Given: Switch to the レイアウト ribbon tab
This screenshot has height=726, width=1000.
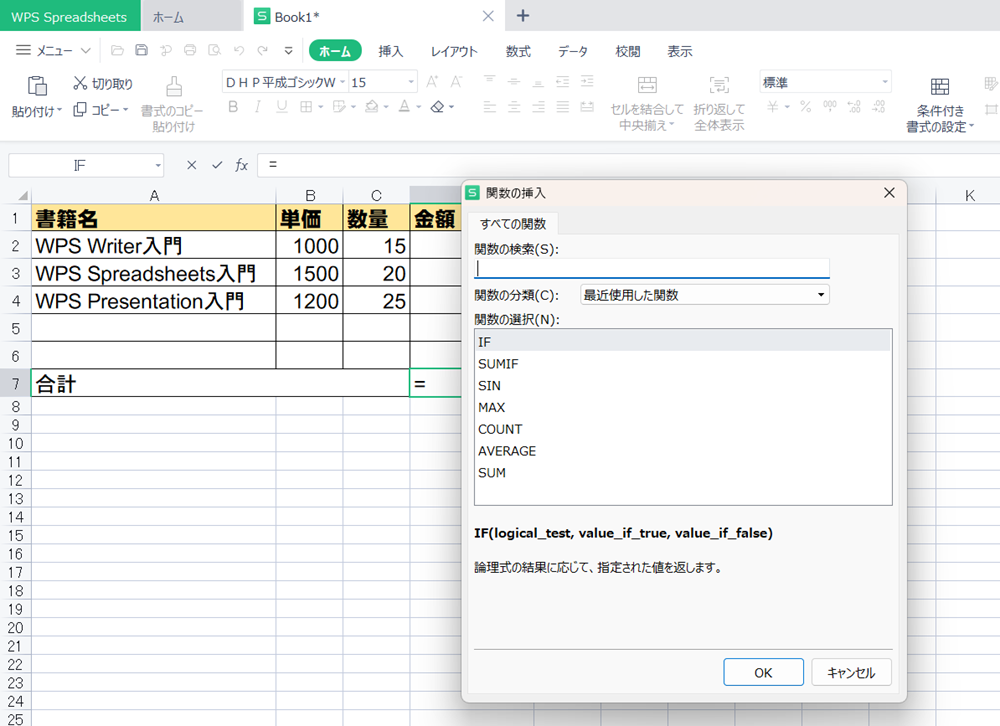Looking at the screenshot, I should 453,51.
